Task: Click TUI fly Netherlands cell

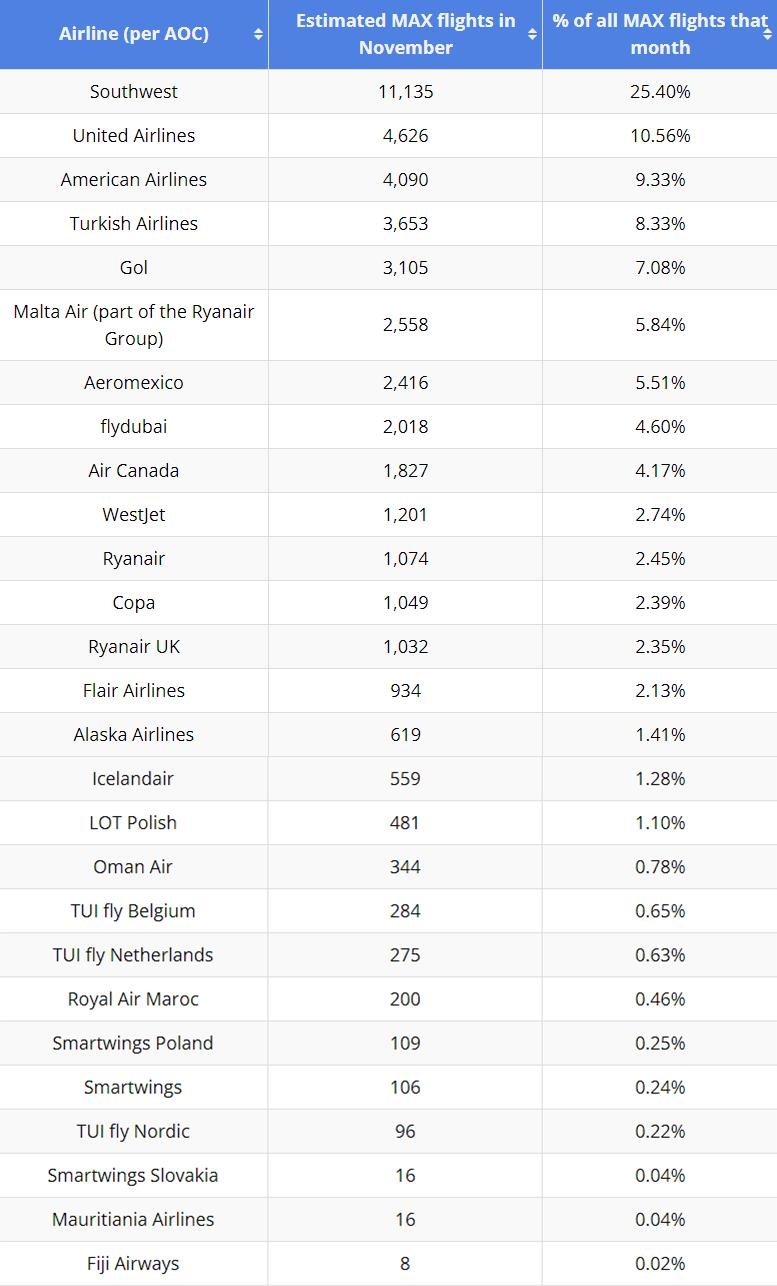Action: 134,954
